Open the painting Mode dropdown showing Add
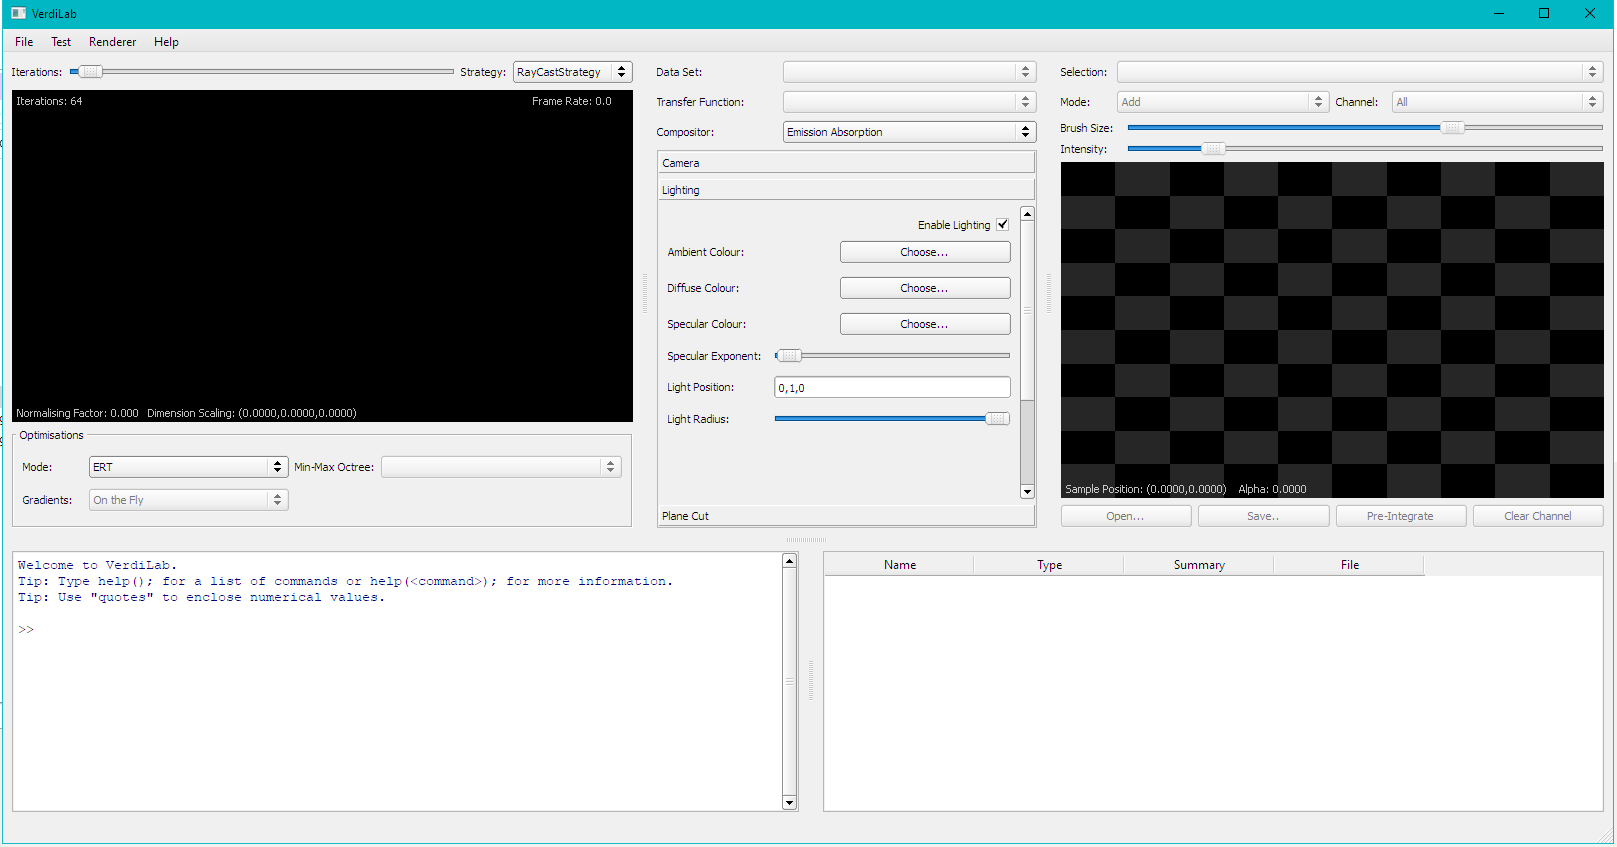The height and width of the screenshot is (847, 1617). point(1222,102)
